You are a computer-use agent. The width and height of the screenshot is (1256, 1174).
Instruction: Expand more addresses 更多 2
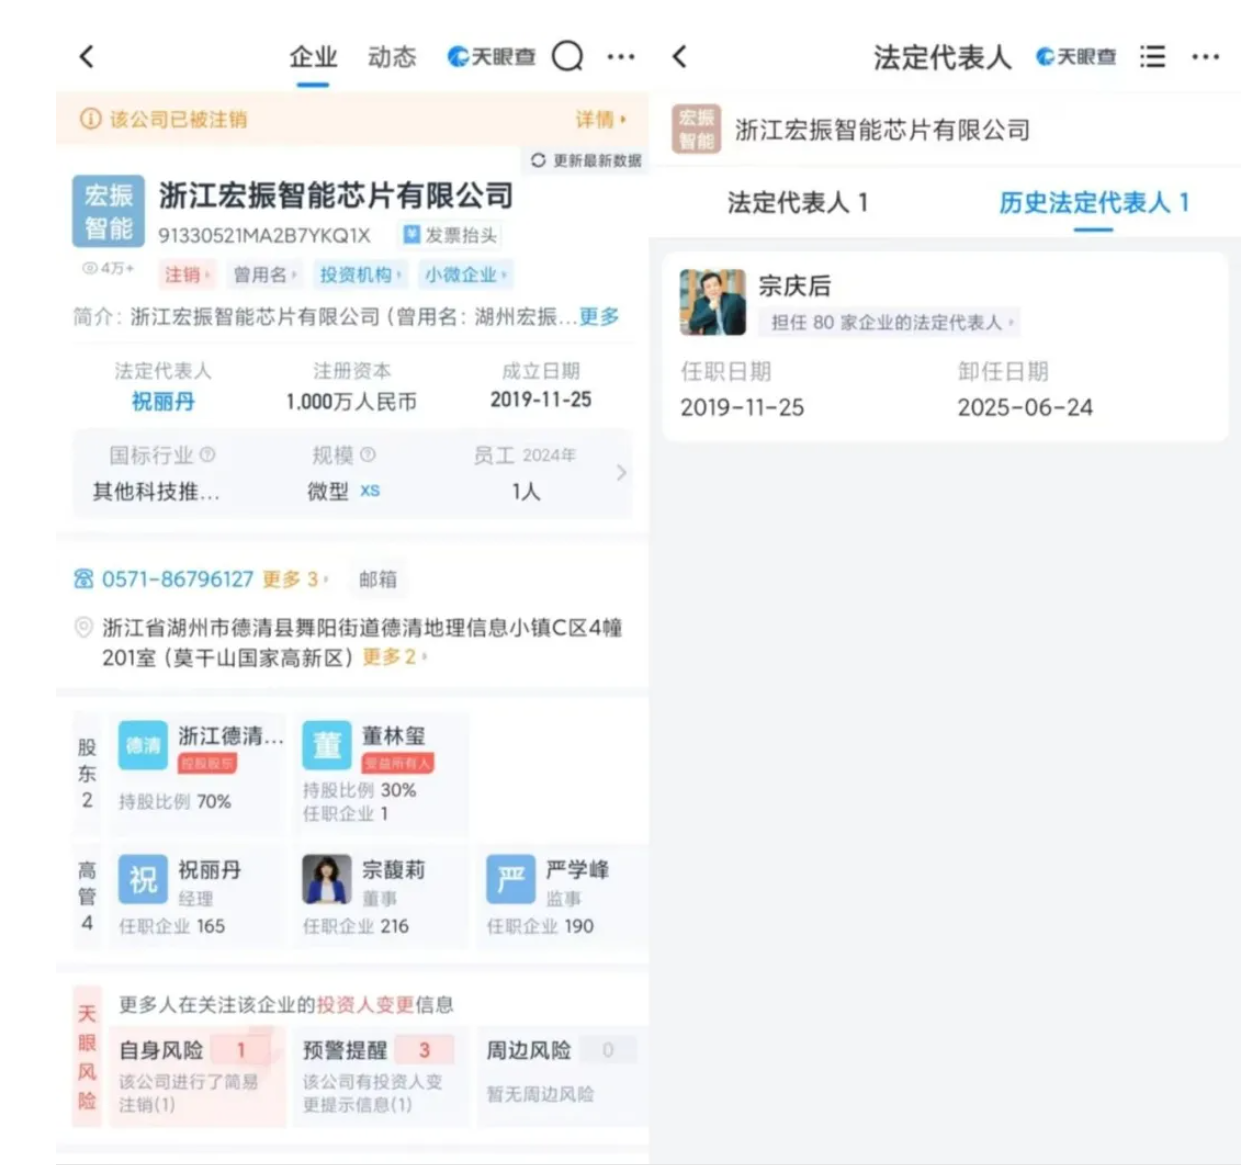395,657
